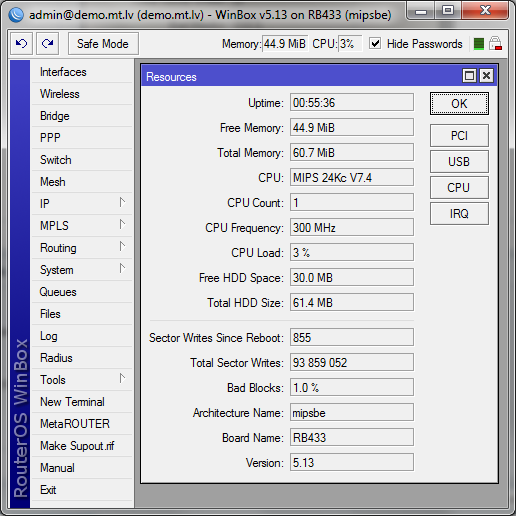Image resolution: width=516 pixels, height=516 pixels.
Task: Click the WinBox logo in title bar
Action: (x=16, y=15)
